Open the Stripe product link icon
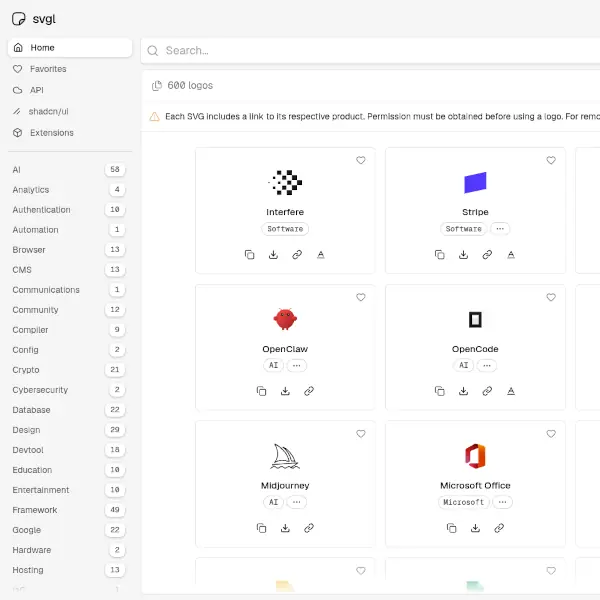The height and width of the screenshot is (600, 600). 487,254
